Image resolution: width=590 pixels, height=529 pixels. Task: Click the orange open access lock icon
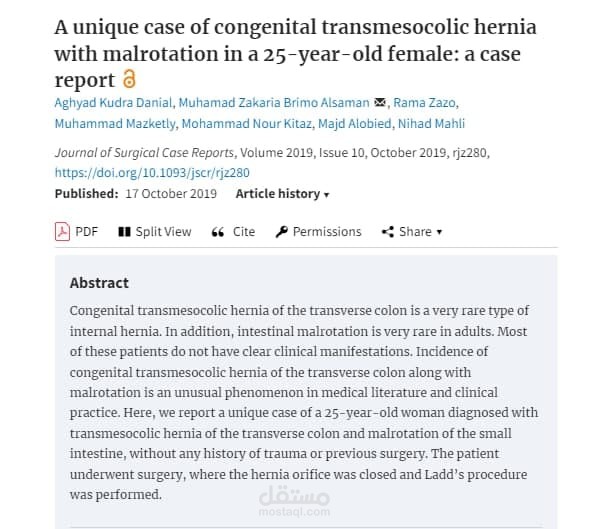click(129, 79)
